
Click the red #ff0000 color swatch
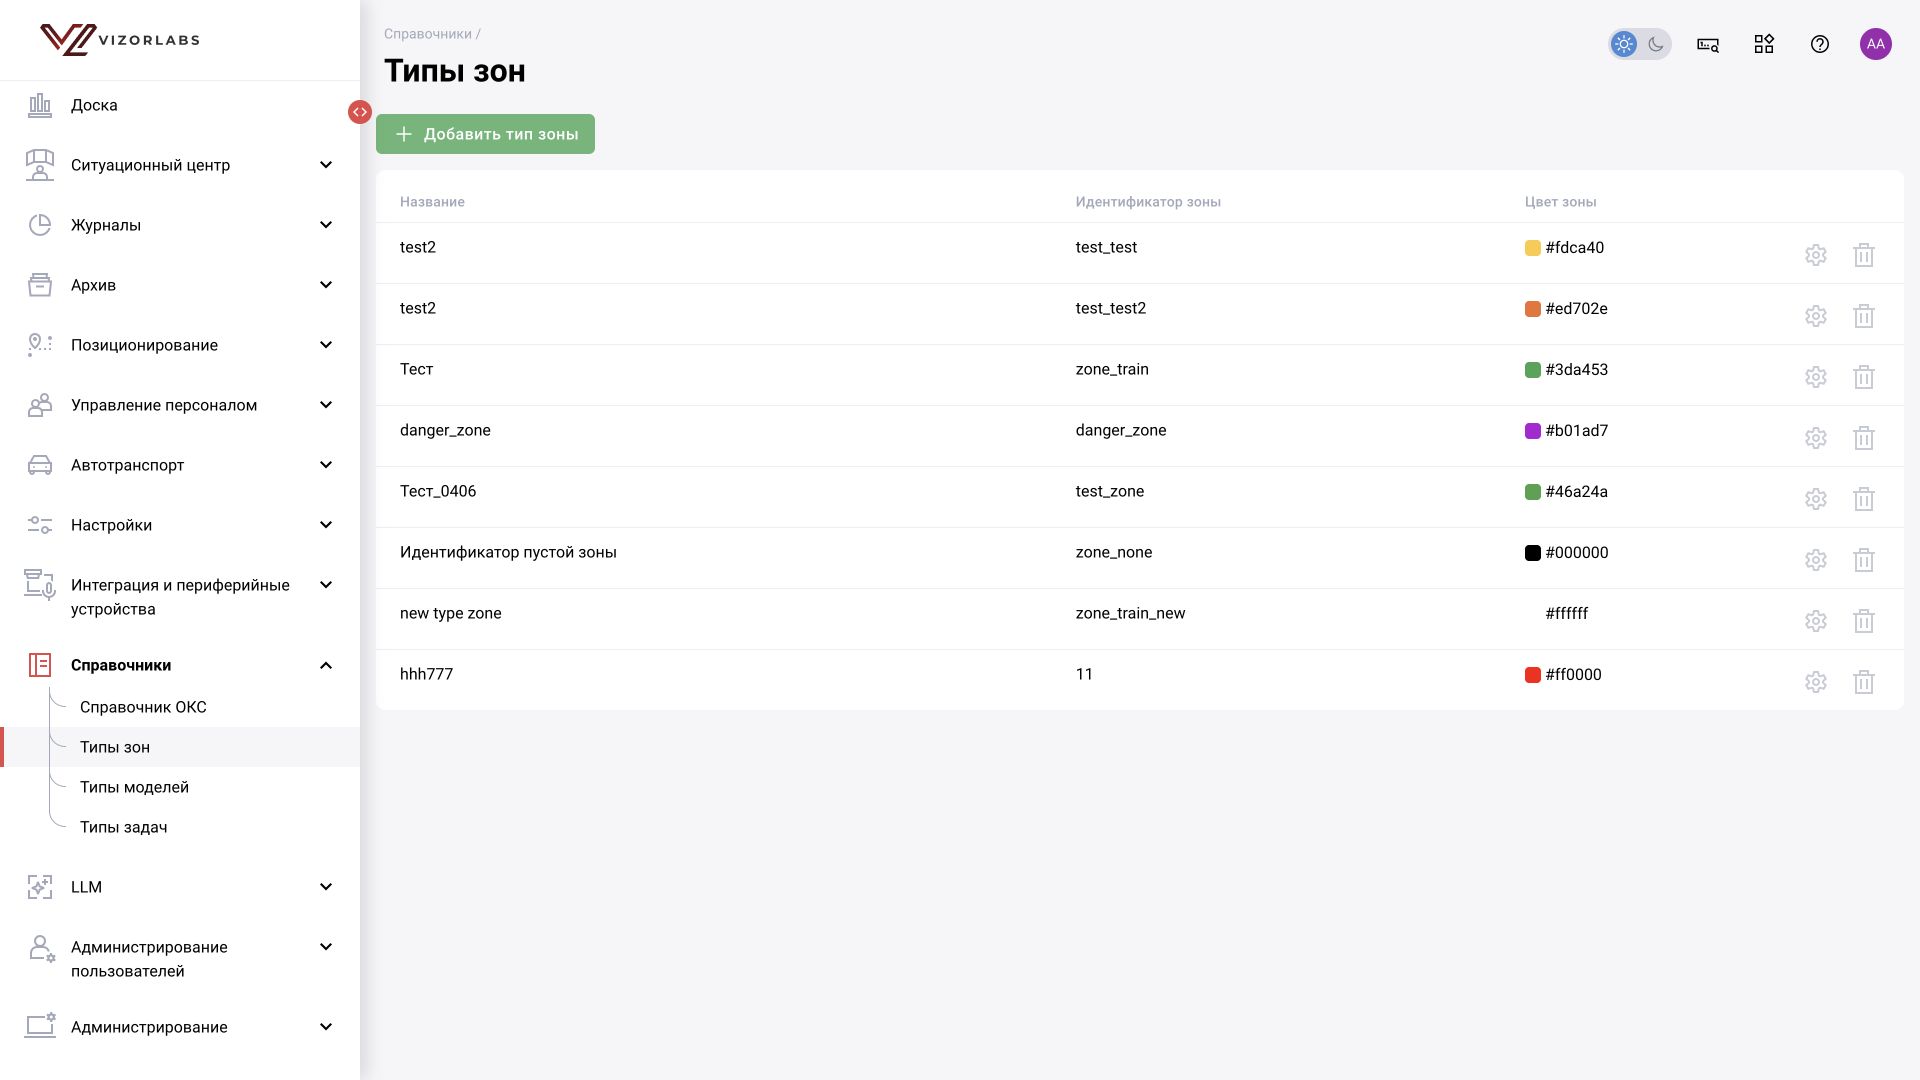(1532, 675)
